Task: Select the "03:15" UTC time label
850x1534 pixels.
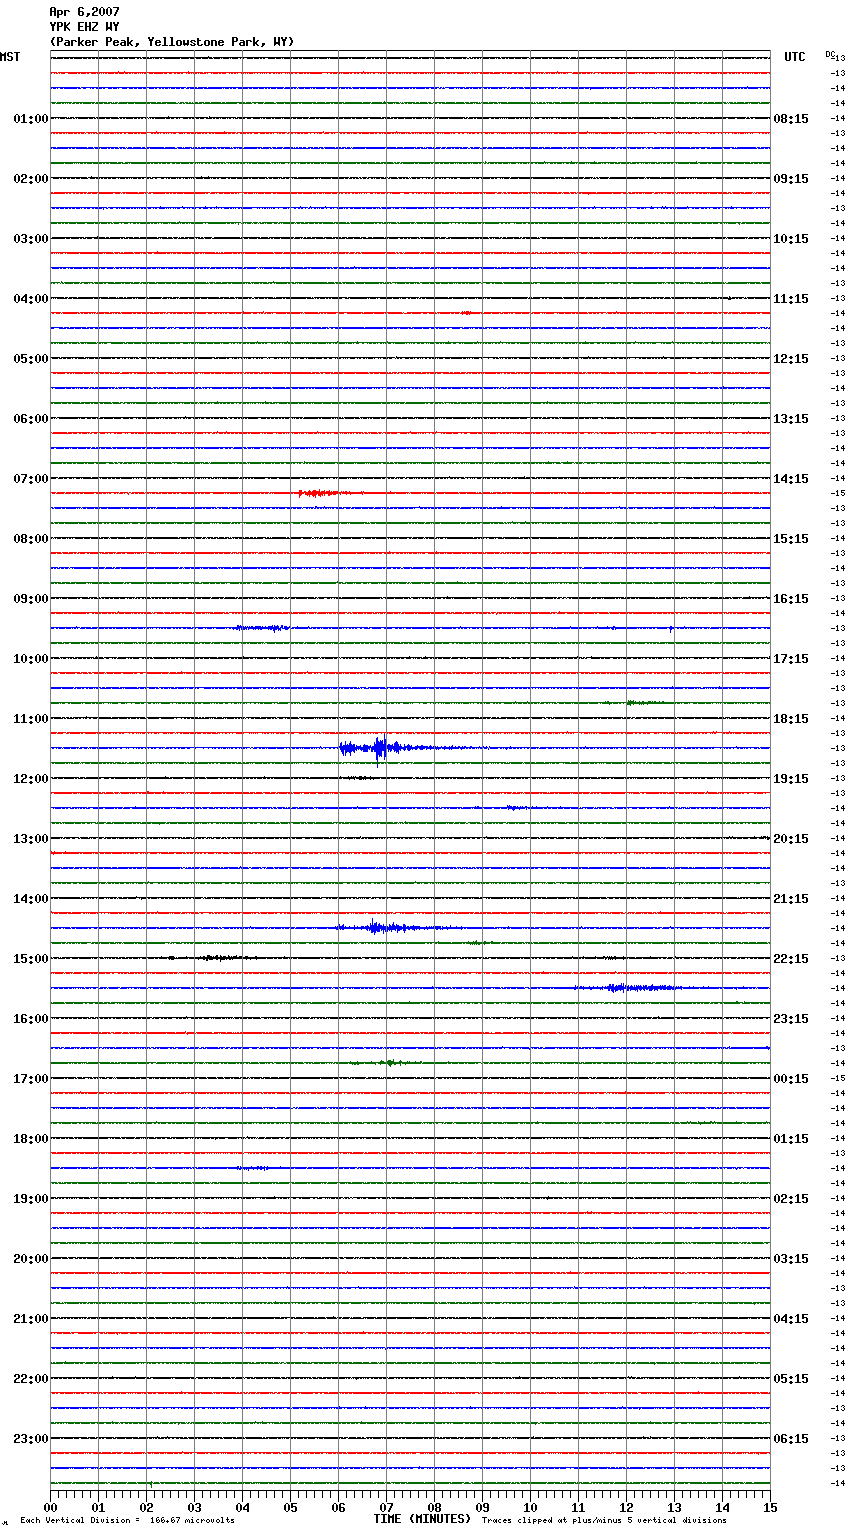Action: pyautogui.click(x=791, y=1259)
